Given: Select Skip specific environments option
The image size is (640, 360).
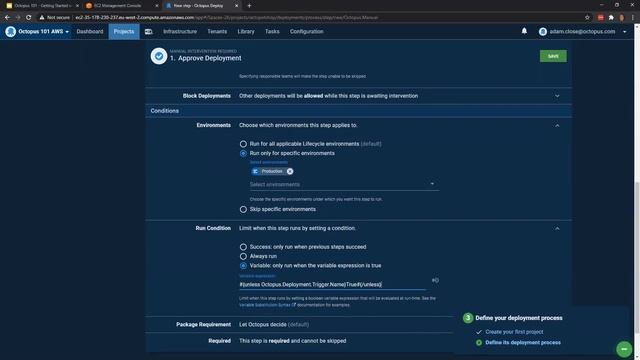Looking at the screenshot, I should pos(243,209).
